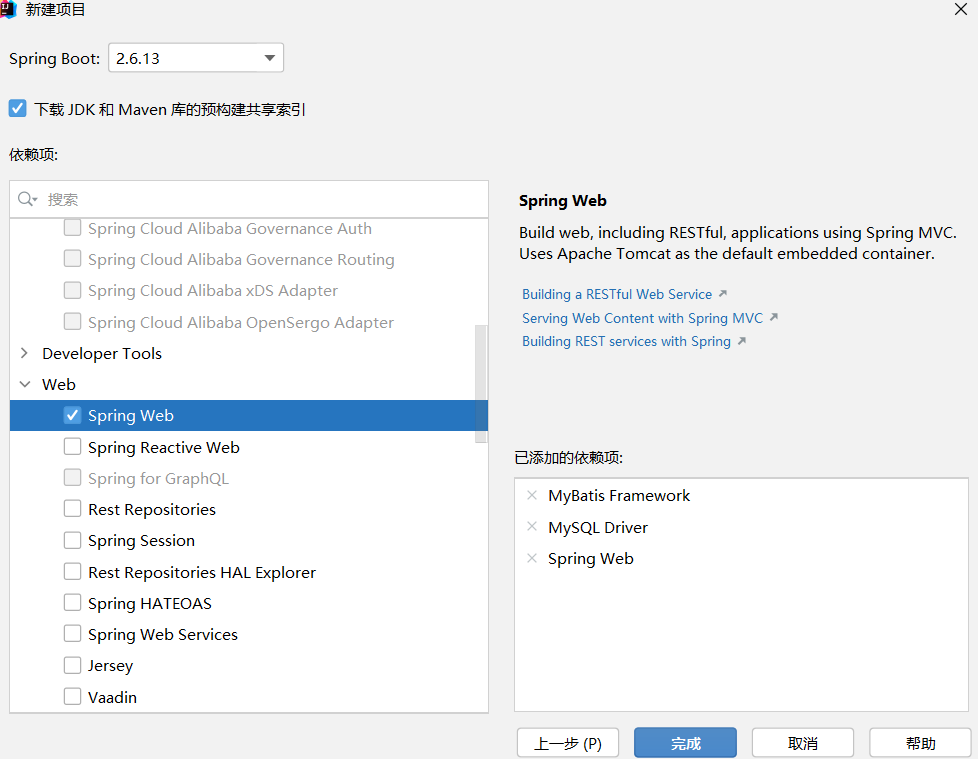Select the Spring Reactive Web row label

(163, 447)
